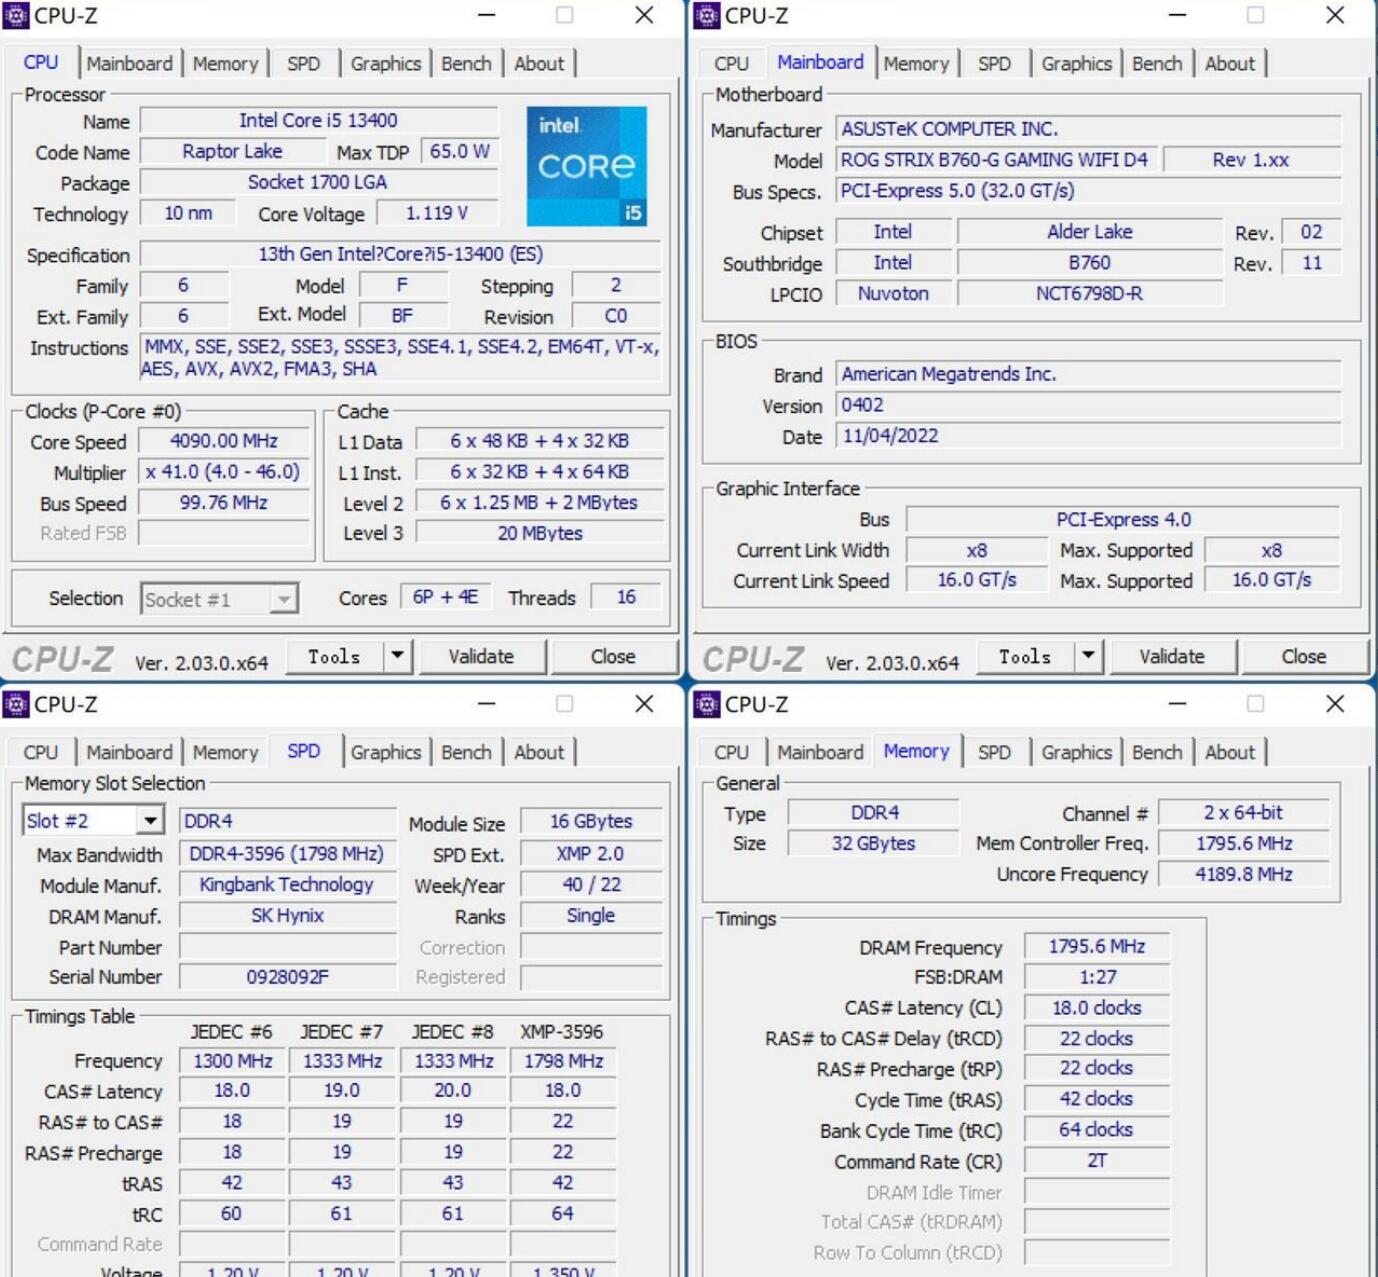
Task: Open Graphics tab in the Mainboard window
Action: pos(1076,64)
